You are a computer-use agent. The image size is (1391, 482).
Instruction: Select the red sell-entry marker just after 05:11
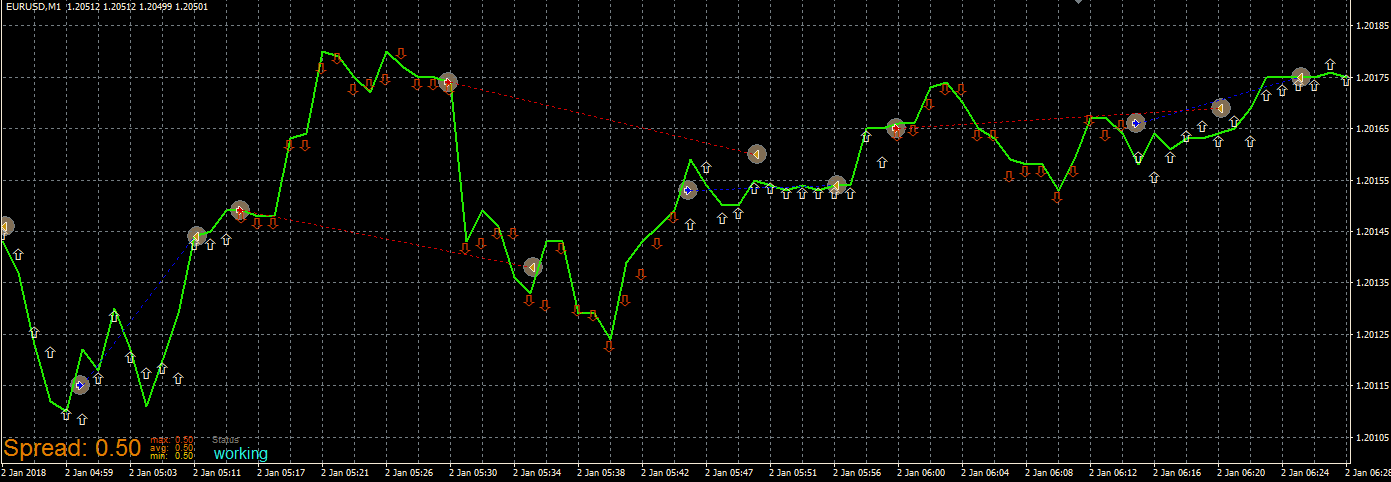click(240, 210)
